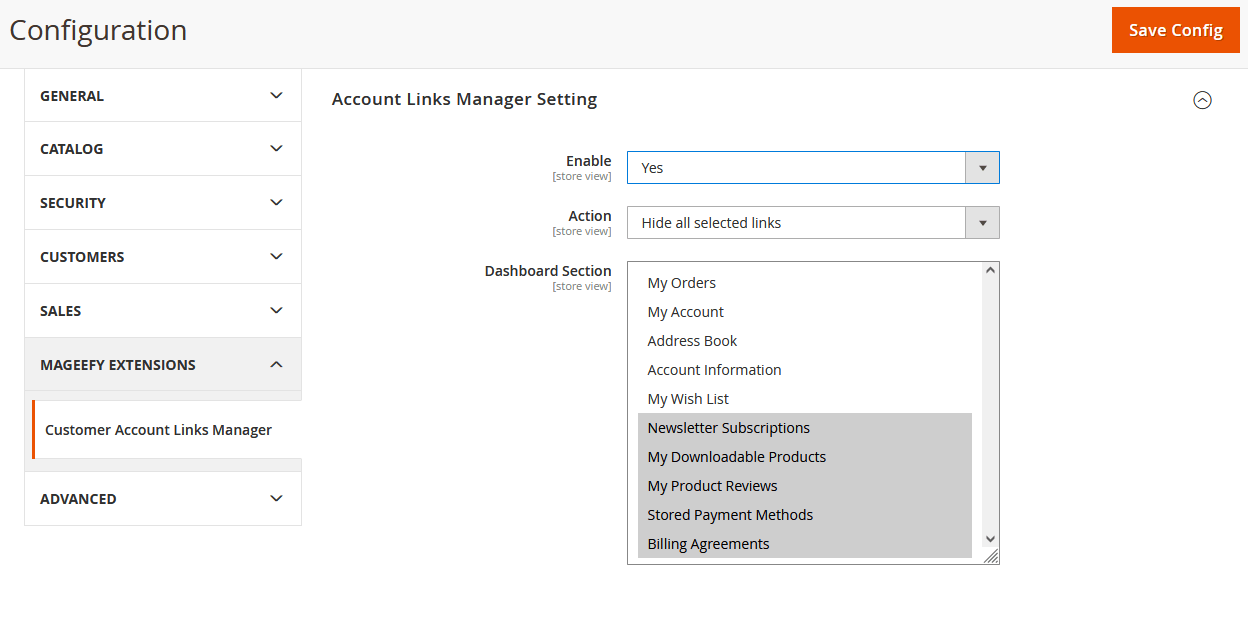
Task: Expand the Security configuration section
Action: tap(163, 203)
